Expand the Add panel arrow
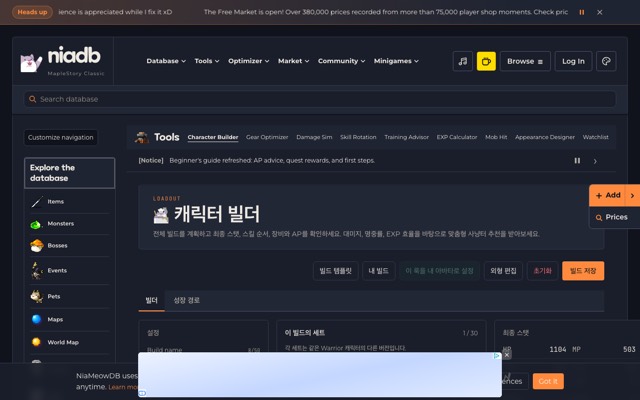 tap(632, 196)
